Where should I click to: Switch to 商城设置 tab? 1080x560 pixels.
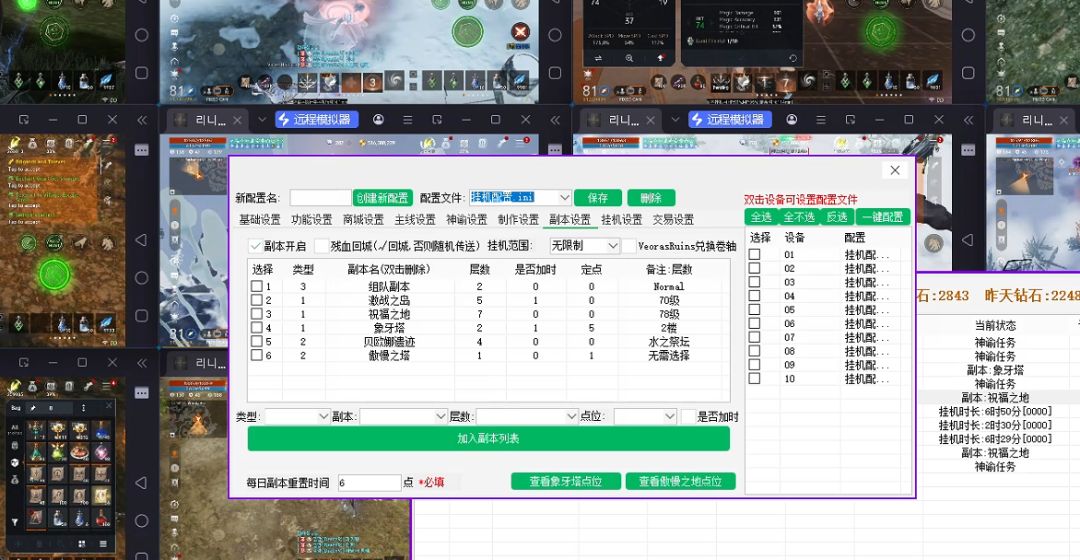point(363,220)
